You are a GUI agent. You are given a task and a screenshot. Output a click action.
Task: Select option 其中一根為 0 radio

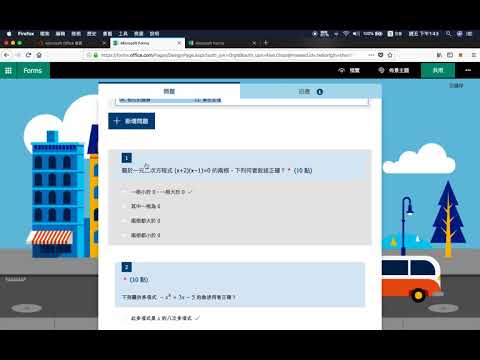(125, 206)
